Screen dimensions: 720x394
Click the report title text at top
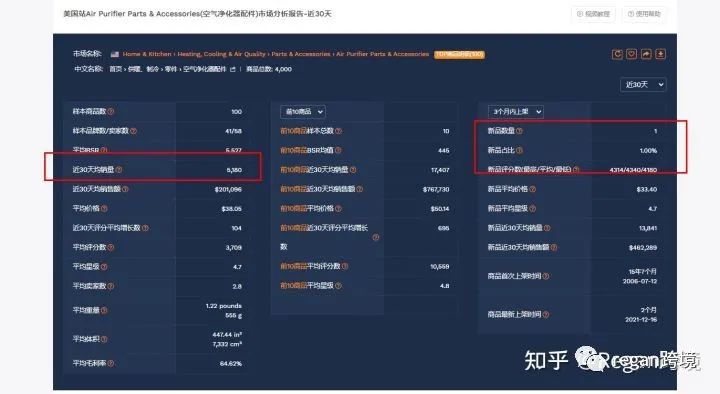197,14
